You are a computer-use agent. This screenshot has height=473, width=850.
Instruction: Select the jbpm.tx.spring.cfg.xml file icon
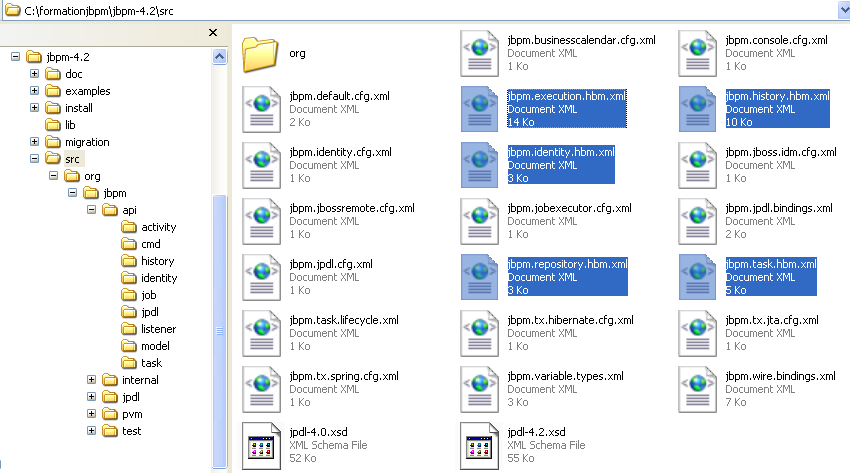pyautogui.click(x=261, y=388)
